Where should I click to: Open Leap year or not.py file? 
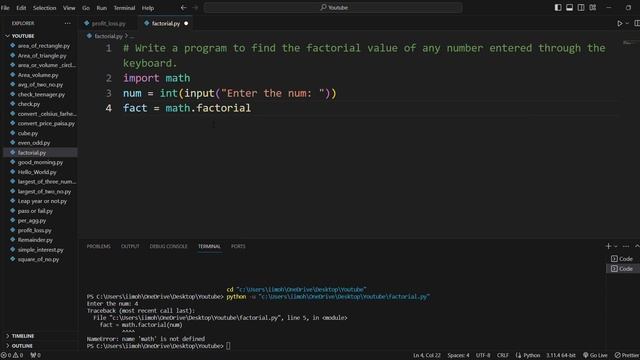tap(42, 201)
